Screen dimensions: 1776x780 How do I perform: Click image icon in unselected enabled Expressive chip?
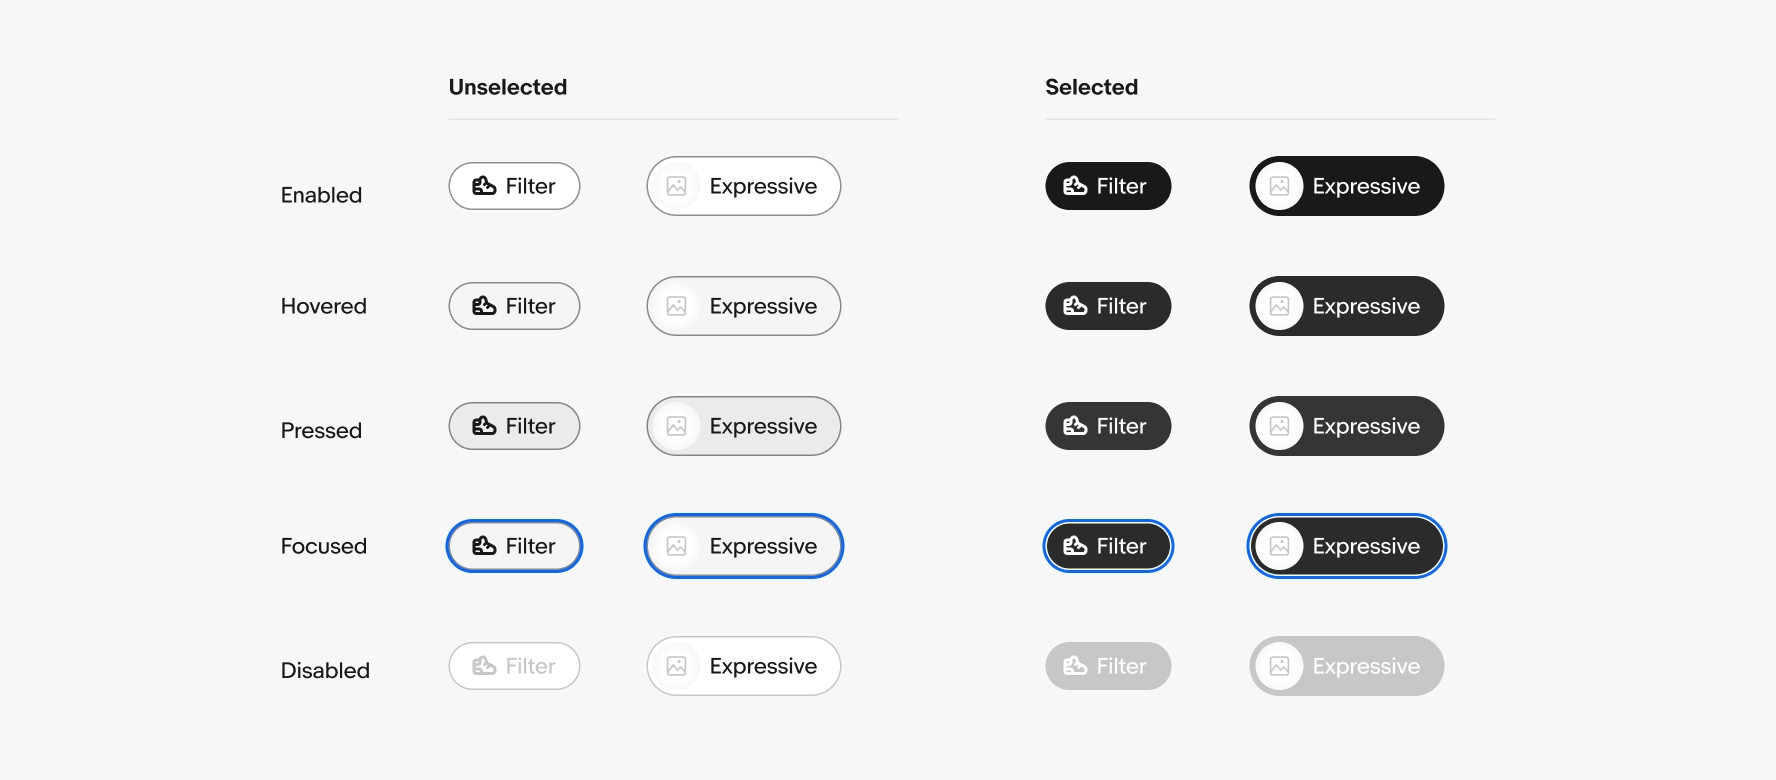677,186
